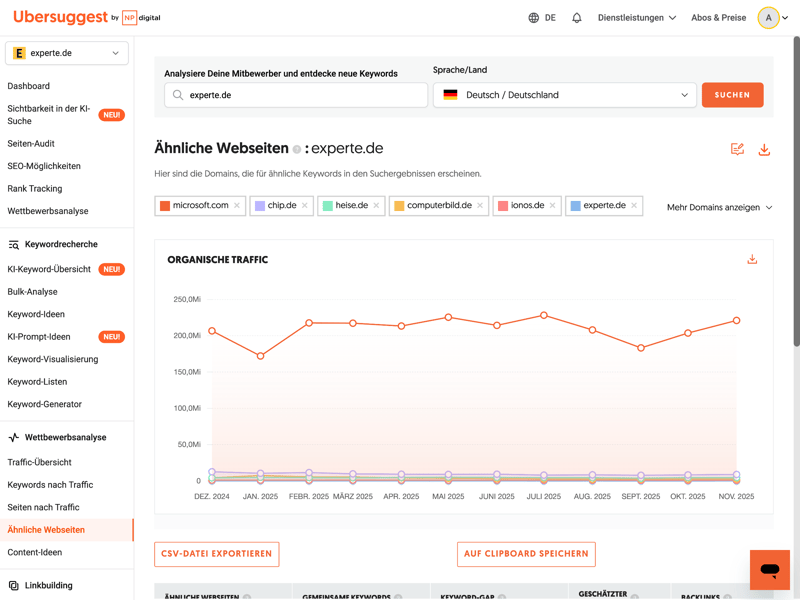The image size is (800, 600).
Task: Open the orange chat widget
Action: 769,570
